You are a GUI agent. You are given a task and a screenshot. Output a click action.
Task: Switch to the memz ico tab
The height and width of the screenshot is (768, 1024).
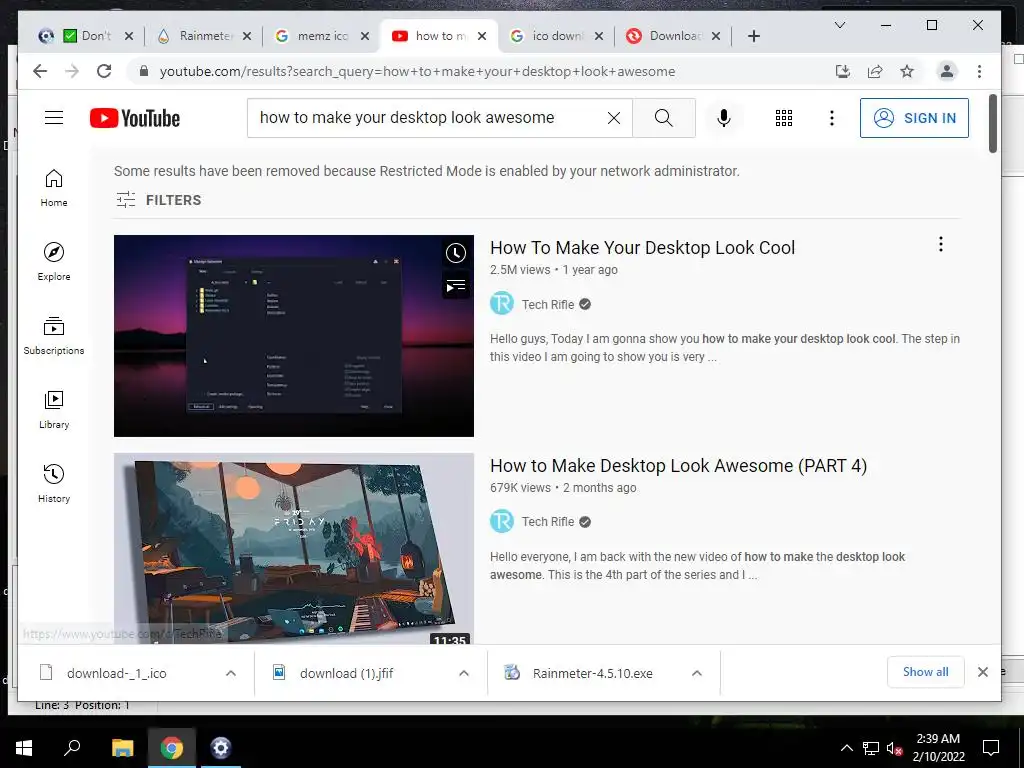point(323,36)
